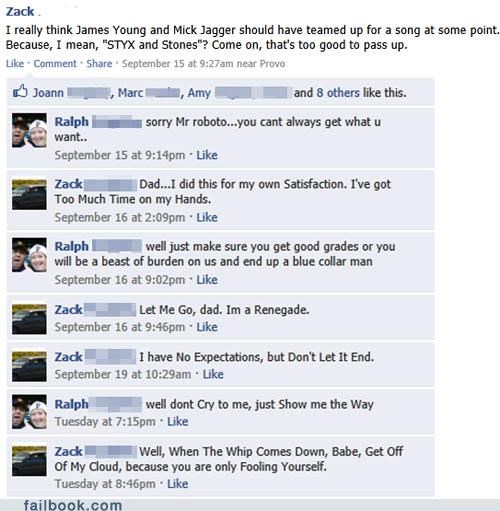Screen dimensions: 500x511
Task: Like the comment posted Tuesday at 8:46pm
Action: coord(178,484)
